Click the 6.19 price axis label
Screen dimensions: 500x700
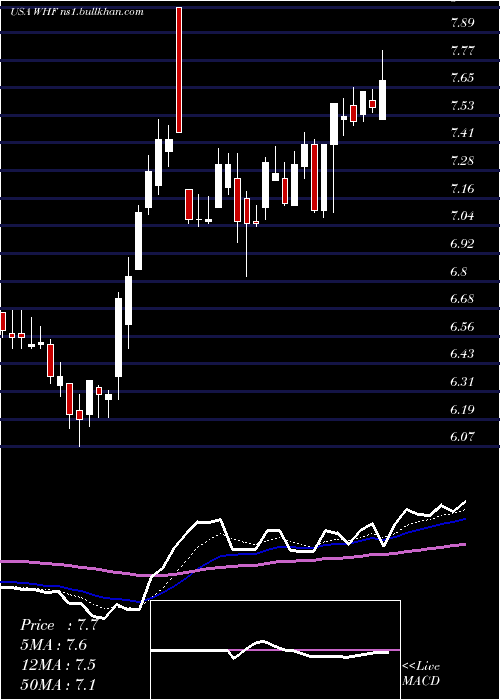point(462,410)
